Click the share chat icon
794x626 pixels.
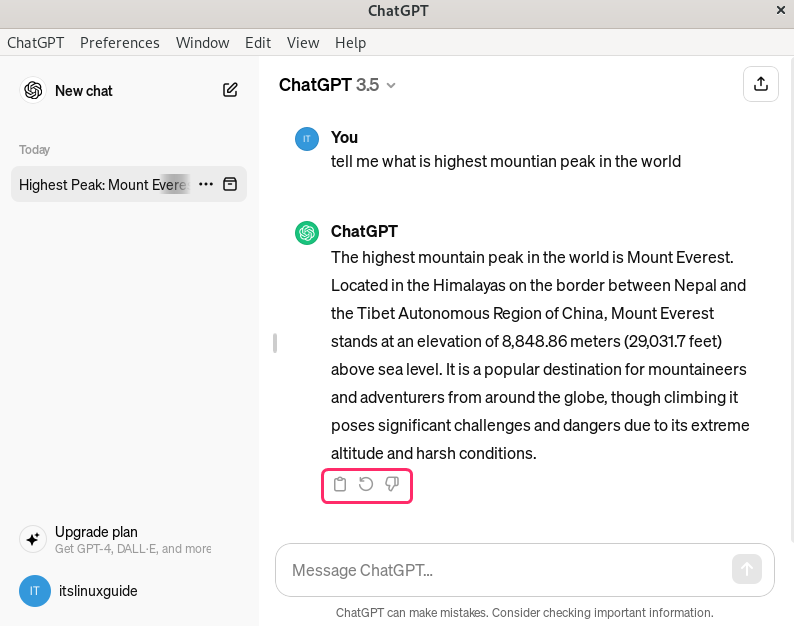tap(761, 84)
